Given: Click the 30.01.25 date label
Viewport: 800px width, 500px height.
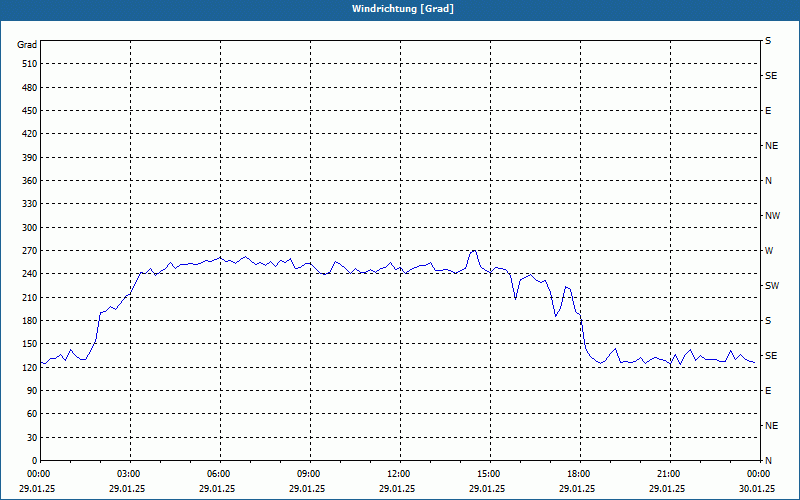Looking at the screenshot, I should coord(757,489).
